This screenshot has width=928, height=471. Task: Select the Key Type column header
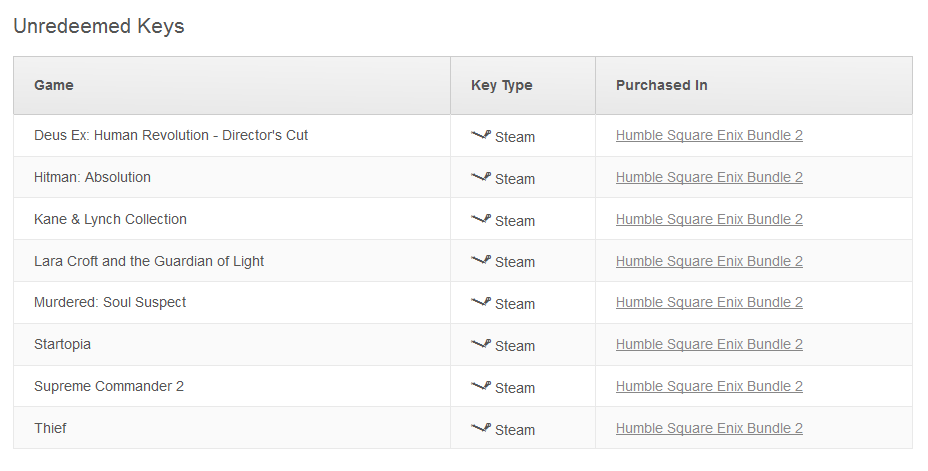(501, 85)
